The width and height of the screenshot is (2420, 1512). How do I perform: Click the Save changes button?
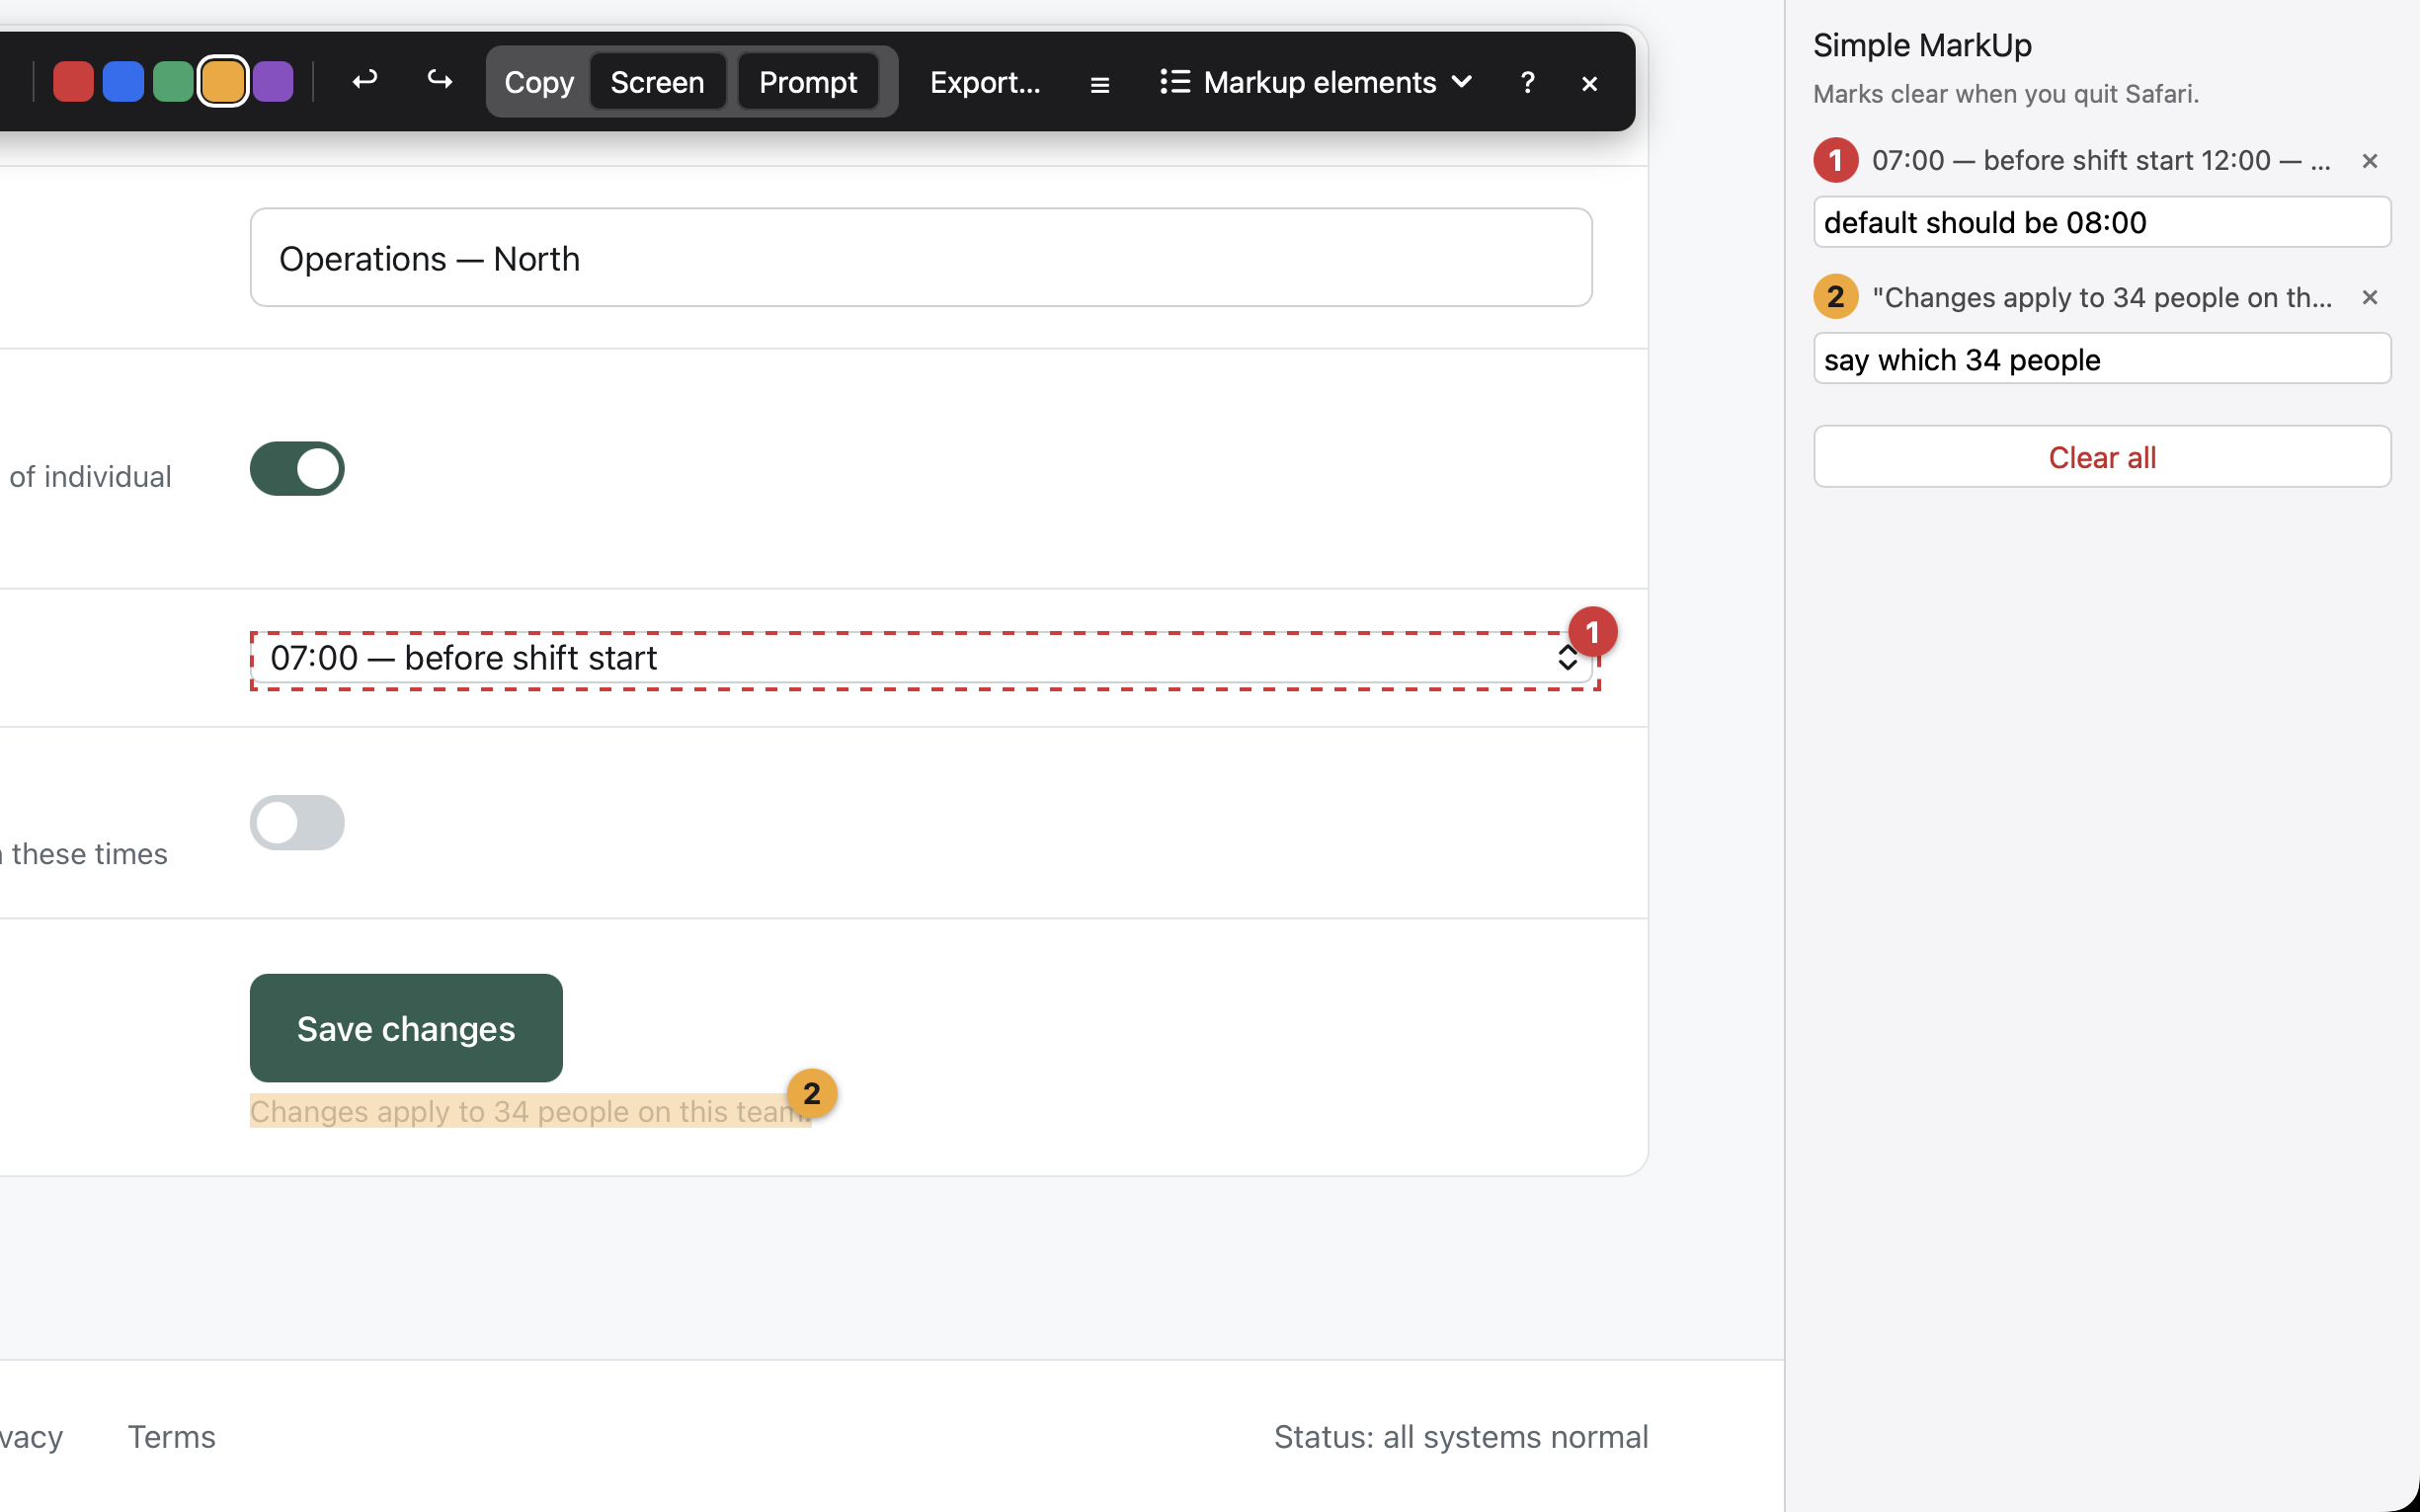point(406,1028)
